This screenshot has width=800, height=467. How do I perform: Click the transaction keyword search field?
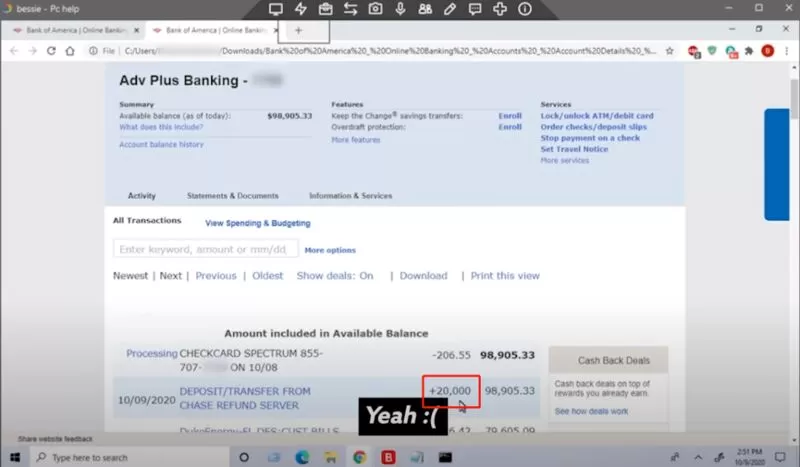tap(206, 249)
